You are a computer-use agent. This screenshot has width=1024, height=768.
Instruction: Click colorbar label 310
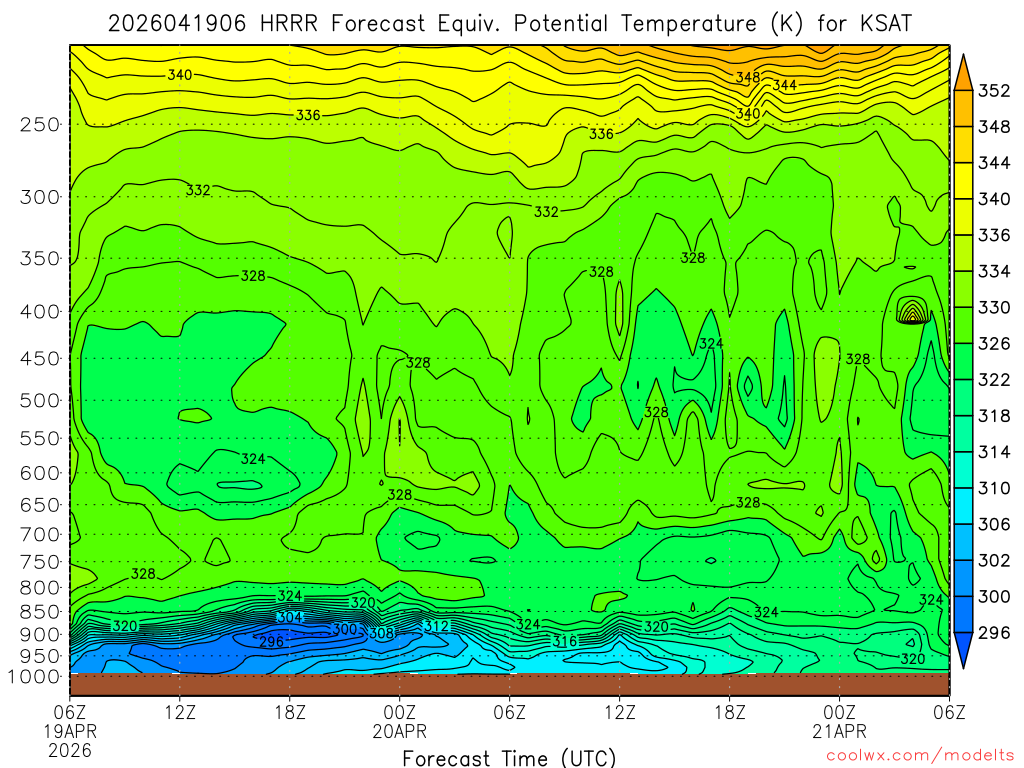(993, 488)
